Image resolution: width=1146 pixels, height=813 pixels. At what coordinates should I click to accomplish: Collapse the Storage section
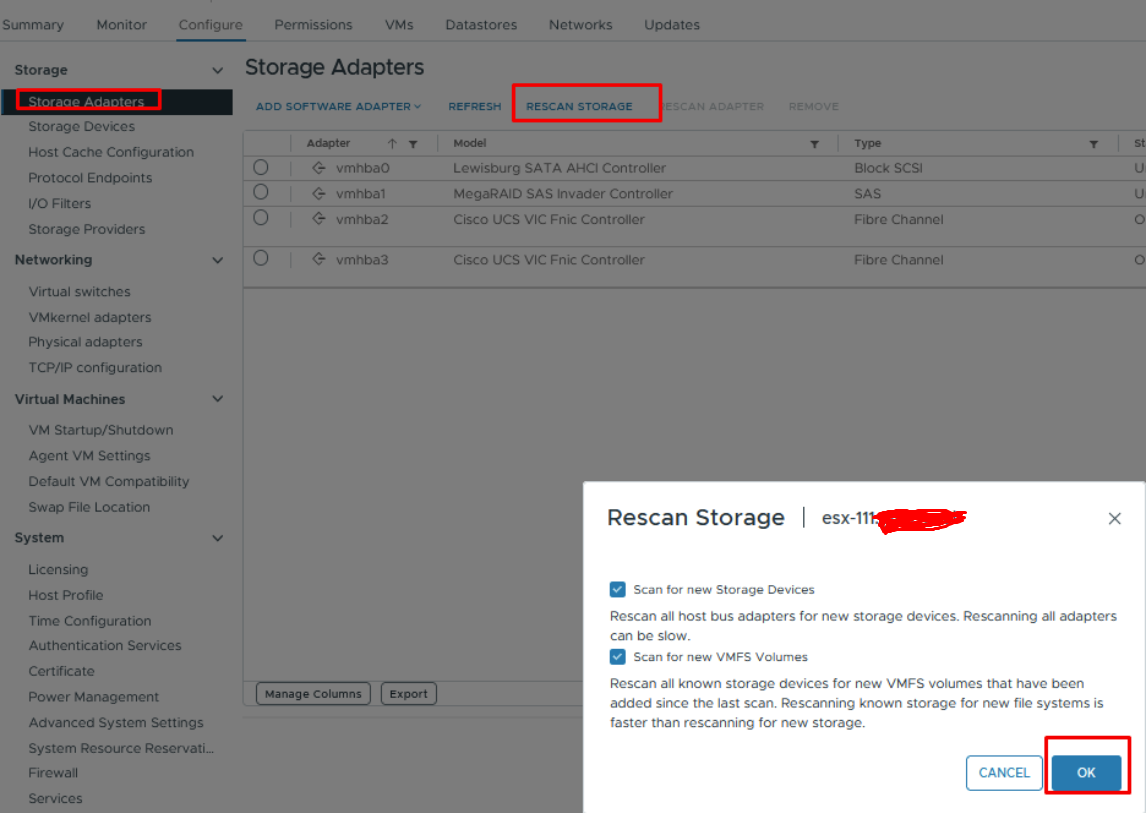pyautogui.click(x=217, y=70)
